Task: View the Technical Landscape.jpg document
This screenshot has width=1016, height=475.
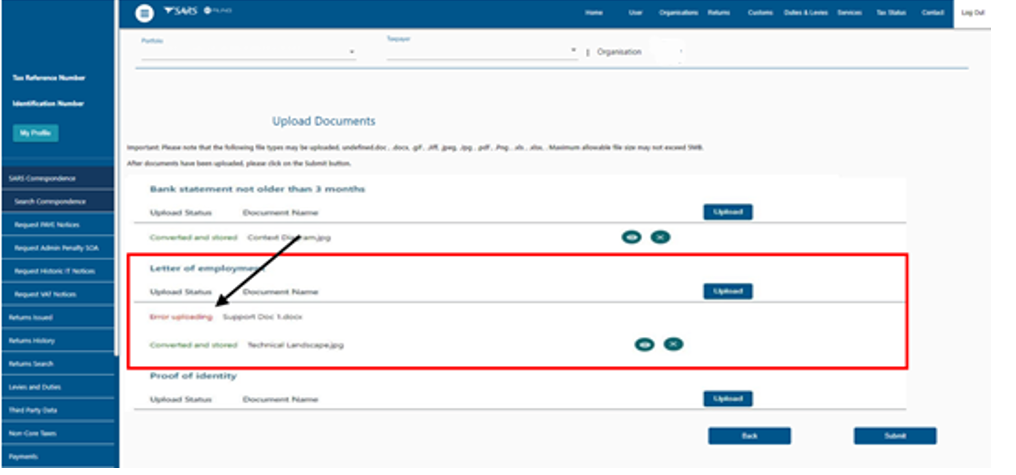Action: [645, 344]
